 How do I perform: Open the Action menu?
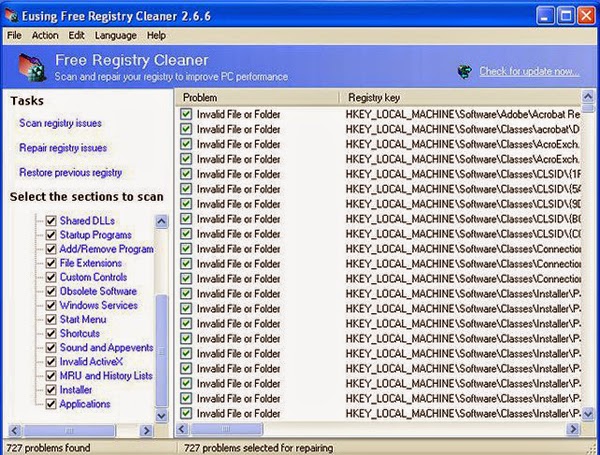pos(45,36)
